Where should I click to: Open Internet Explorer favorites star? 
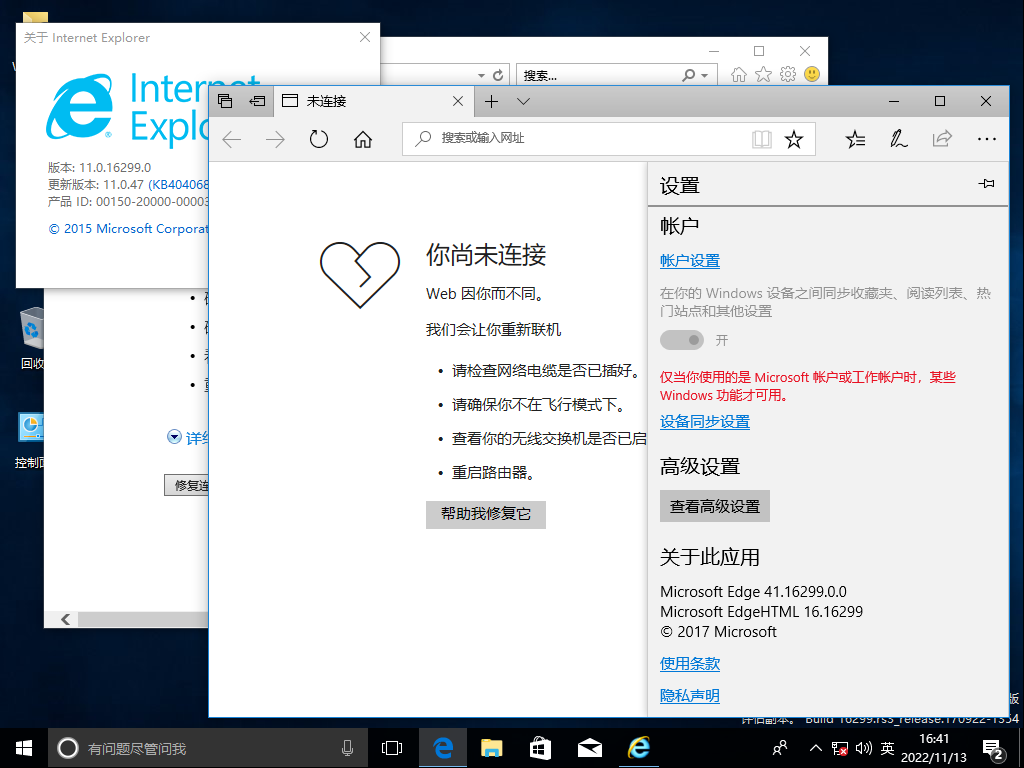(x=763, y=74)
